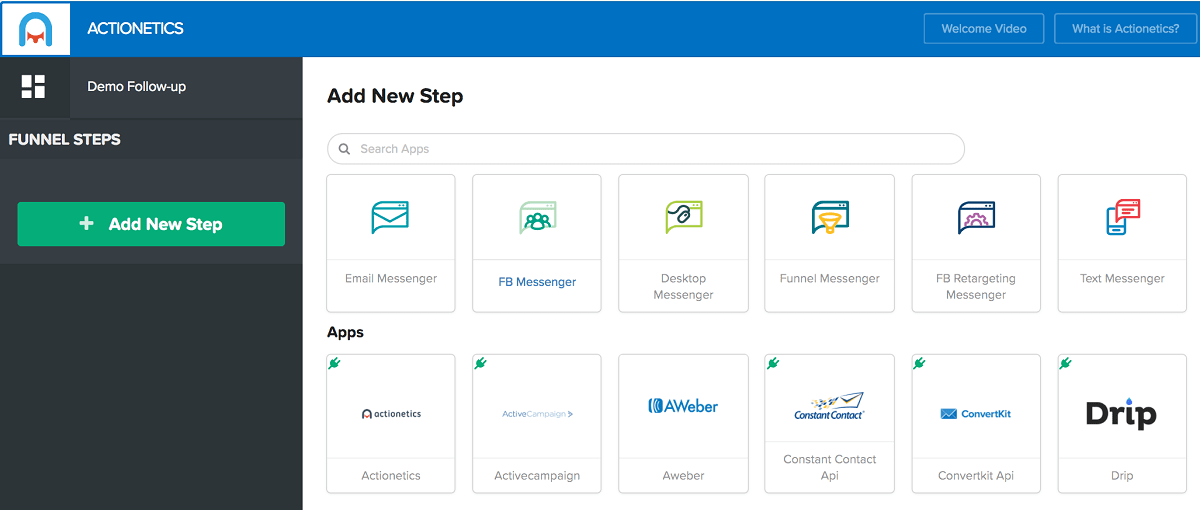Click the search magnifier icon
Viewport: 1200px width, 510px height.
[x=344, y=149]
